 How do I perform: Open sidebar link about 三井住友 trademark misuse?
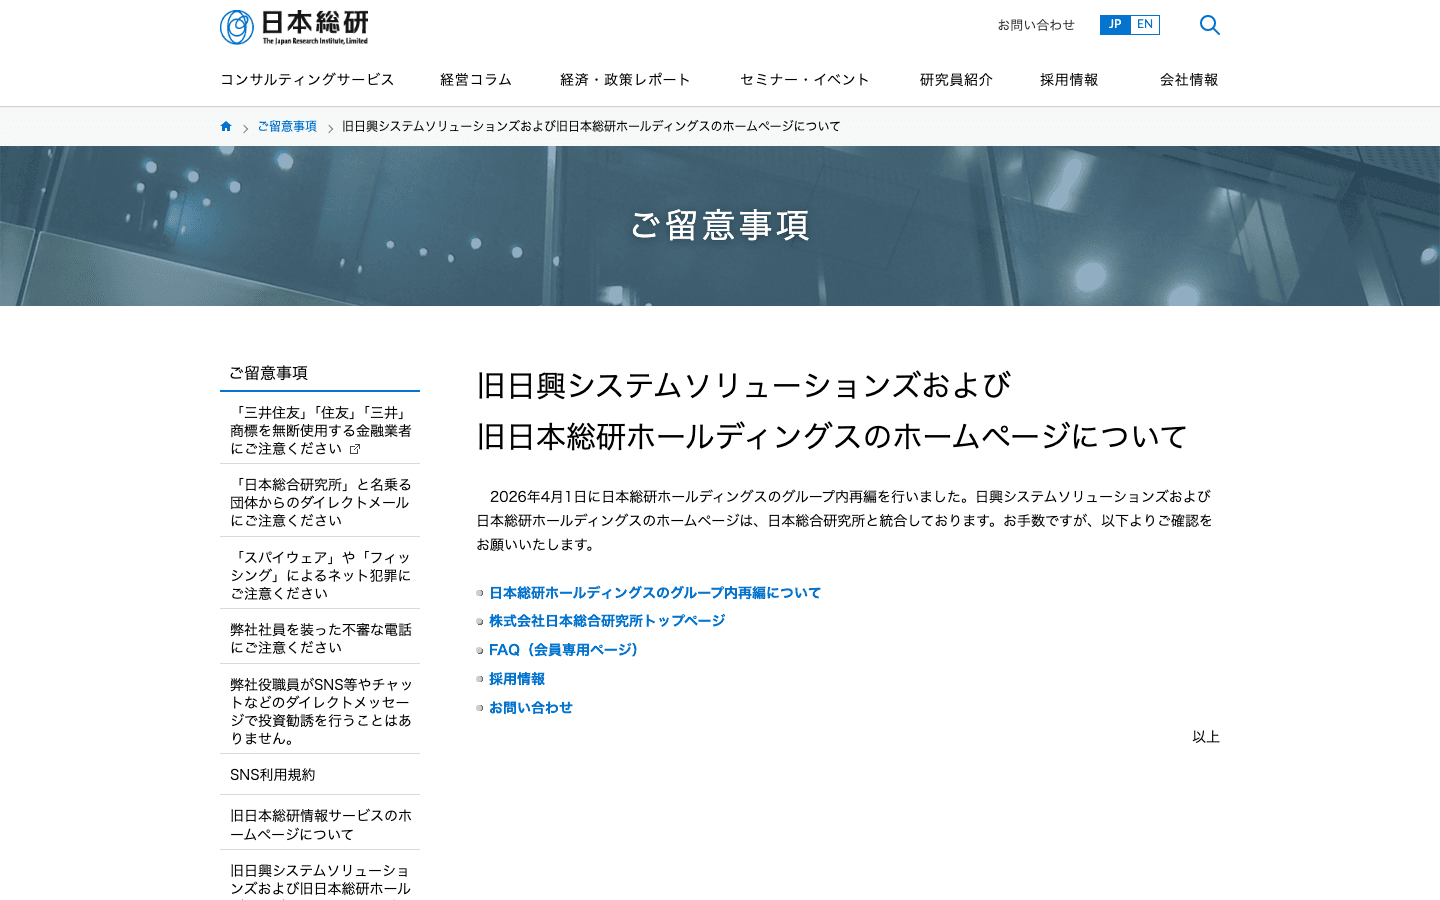click(320, 431)
